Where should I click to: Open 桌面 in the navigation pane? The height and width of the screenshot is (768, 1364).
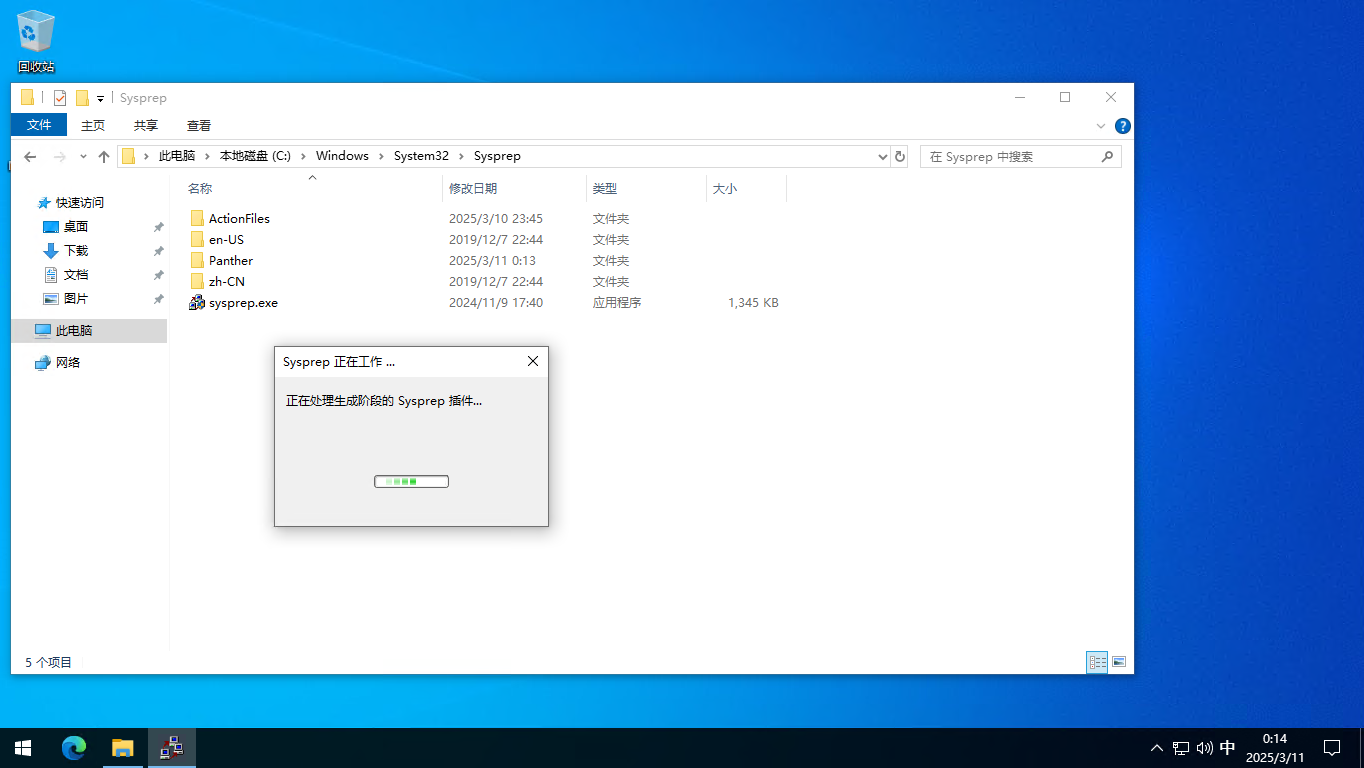pos(76,226)
